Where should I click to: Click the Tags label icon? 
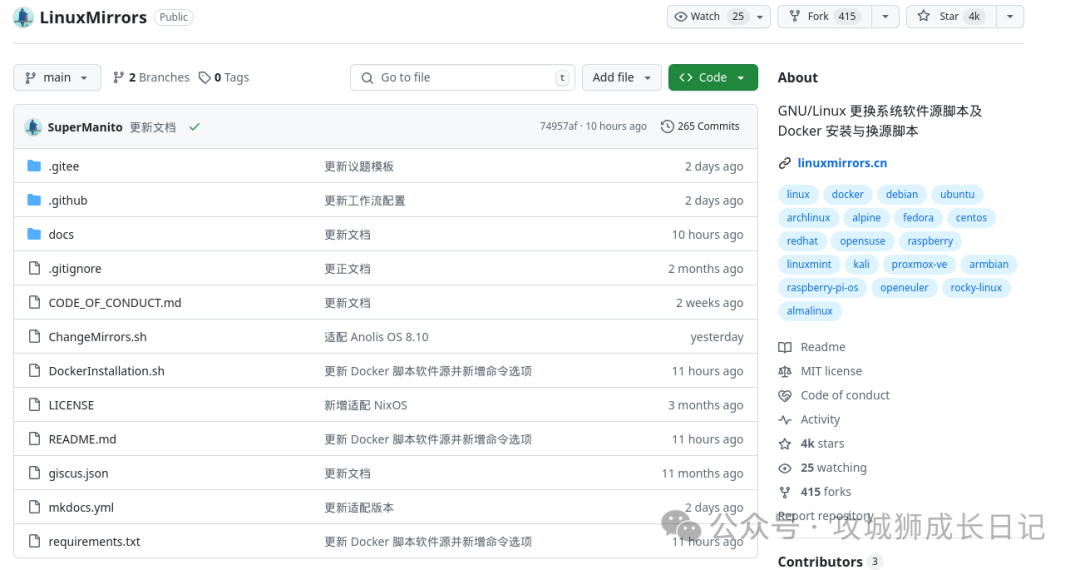(x=205, y=78)
